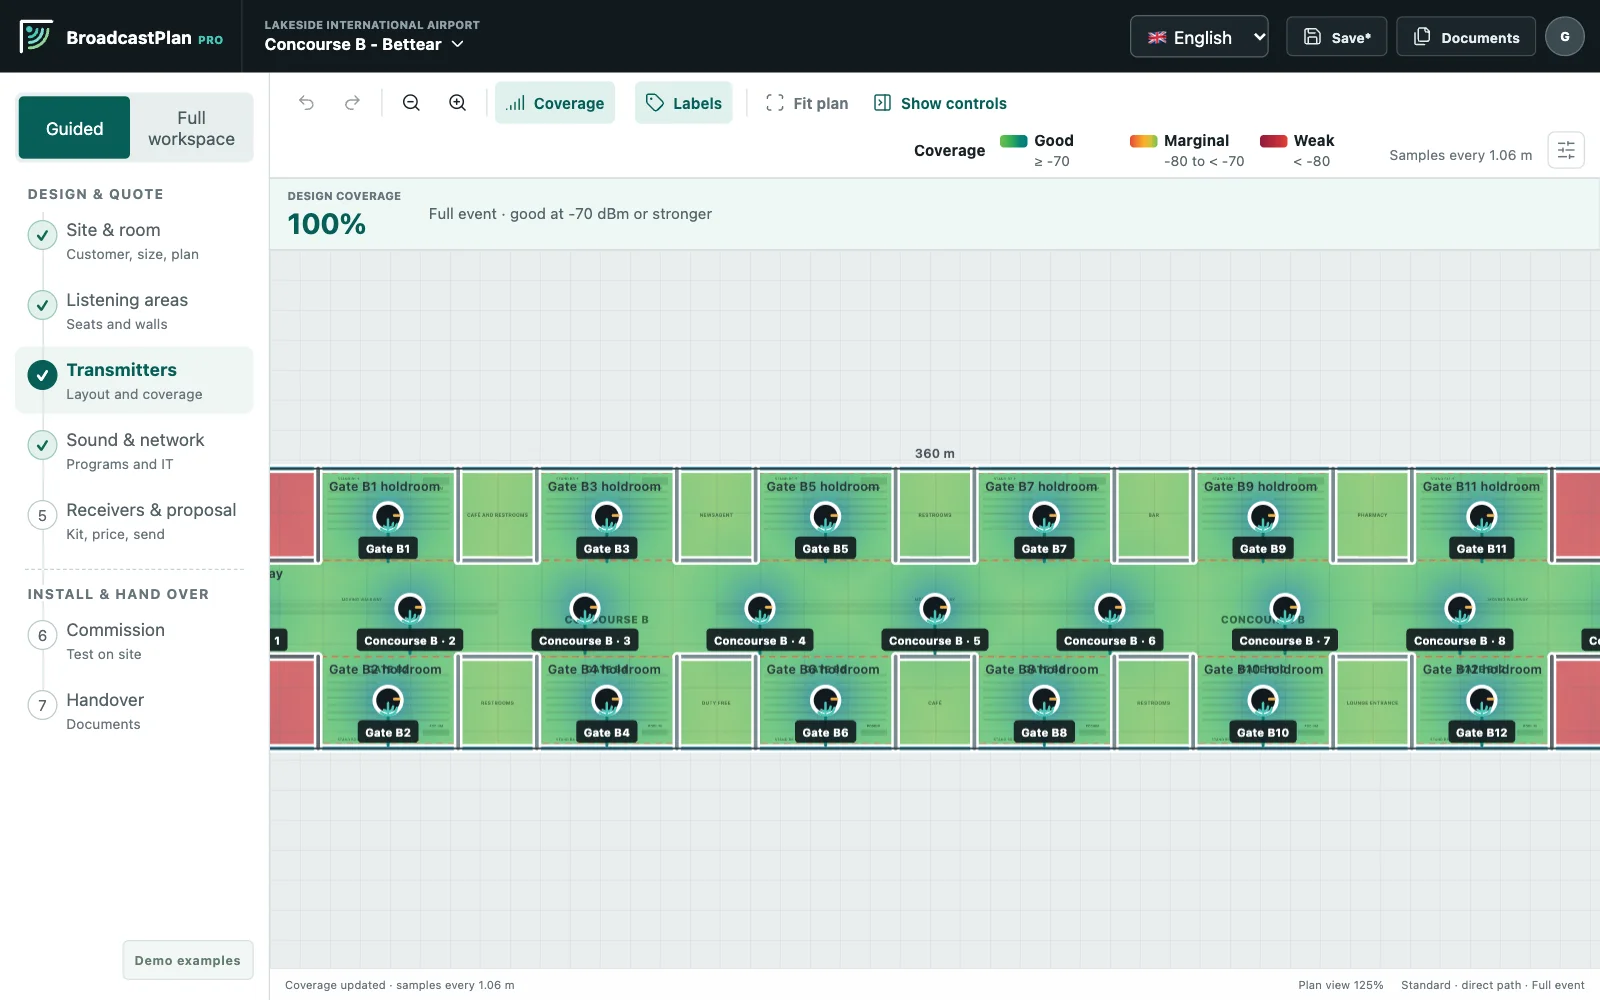Select the Gate B6 transmitter icon

(825, 700)
